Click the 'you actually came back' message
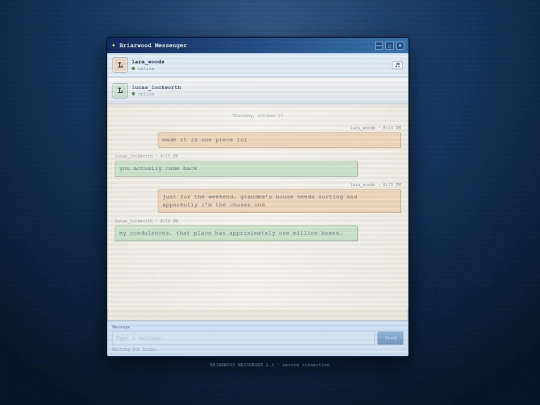 (x=236, y=169)
